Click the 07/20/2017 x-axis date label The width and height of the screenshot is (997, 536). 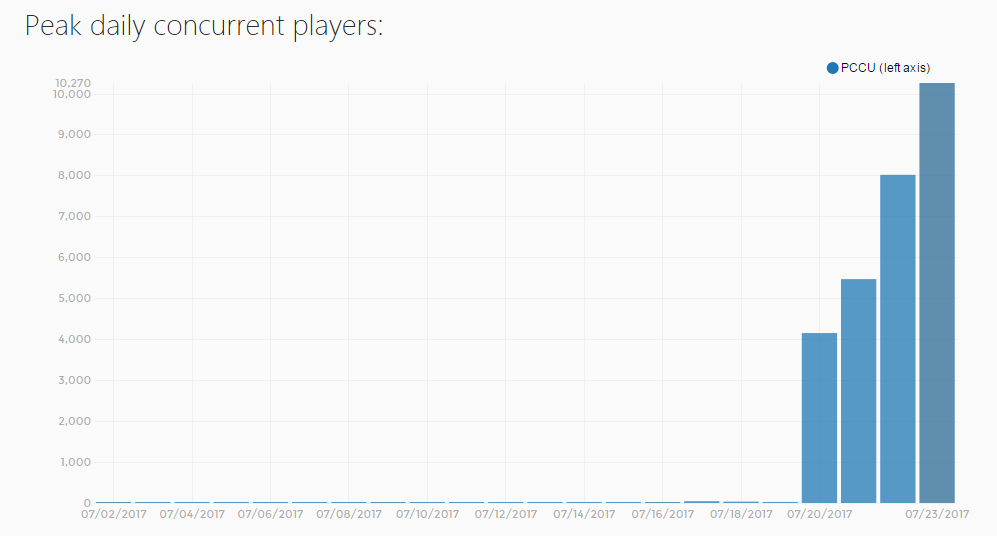820,514
